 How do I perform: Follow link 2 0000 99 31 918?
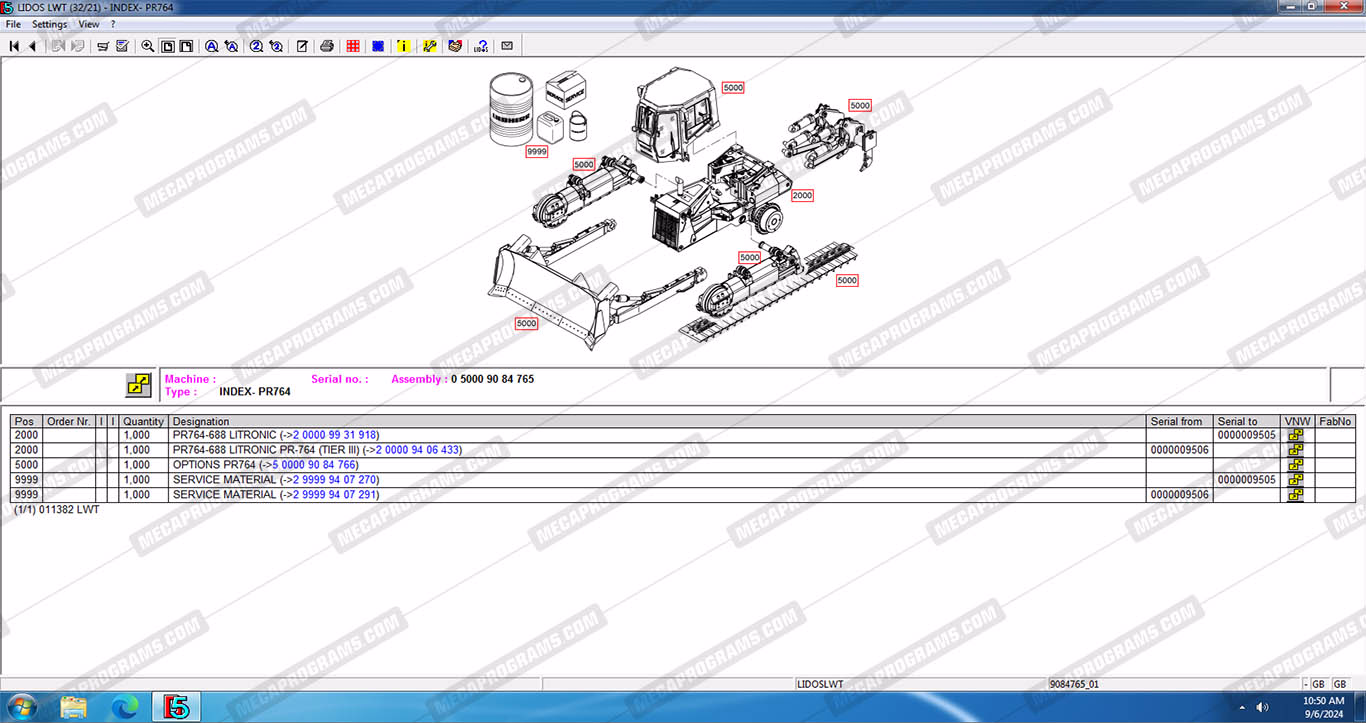[x=335, y=435]
